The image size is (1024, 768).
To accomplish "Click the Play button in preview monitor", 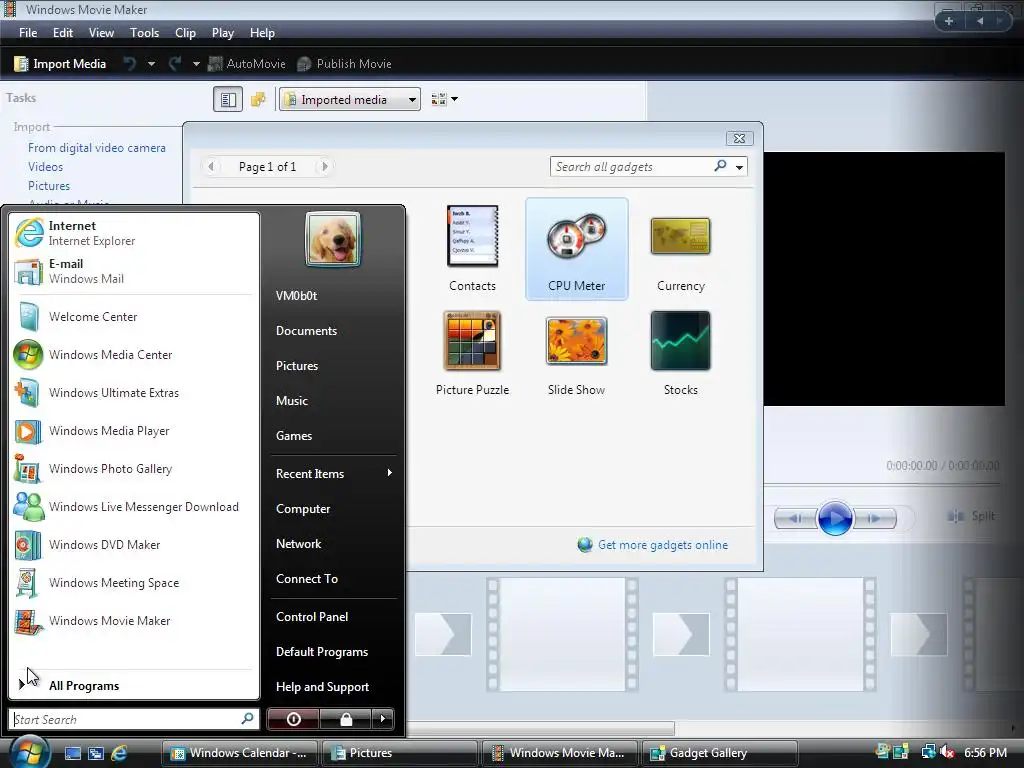I will (835, 519).
